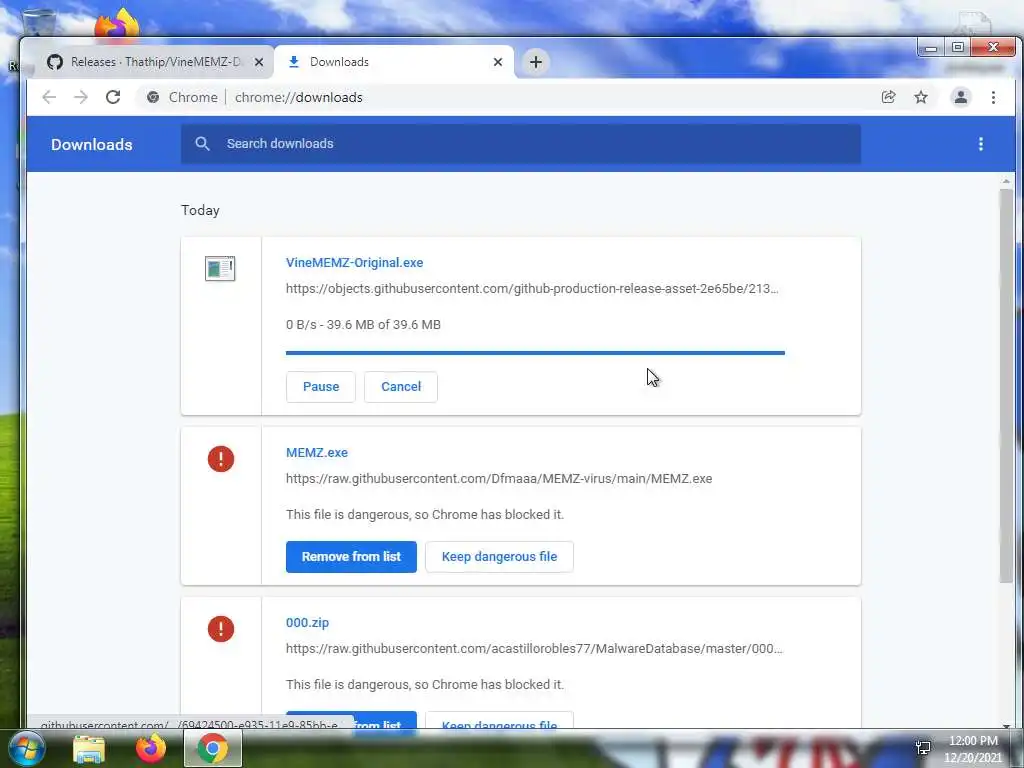Screen dimensions: 1024x768
Task: Launch Firefox from the taskbar
Action: (x=150, y=748)
